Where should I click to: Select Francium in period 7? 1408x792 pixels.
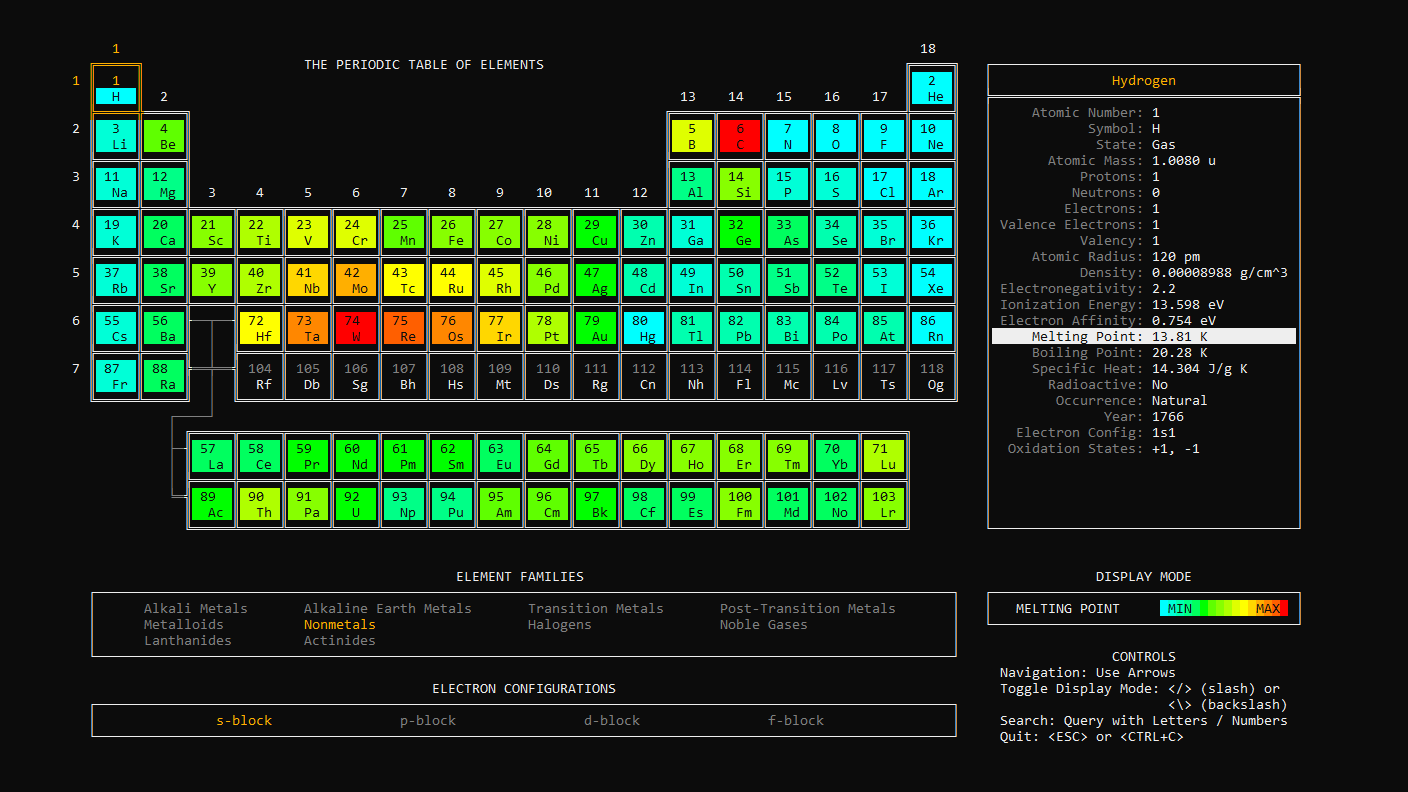click(116, 376)
